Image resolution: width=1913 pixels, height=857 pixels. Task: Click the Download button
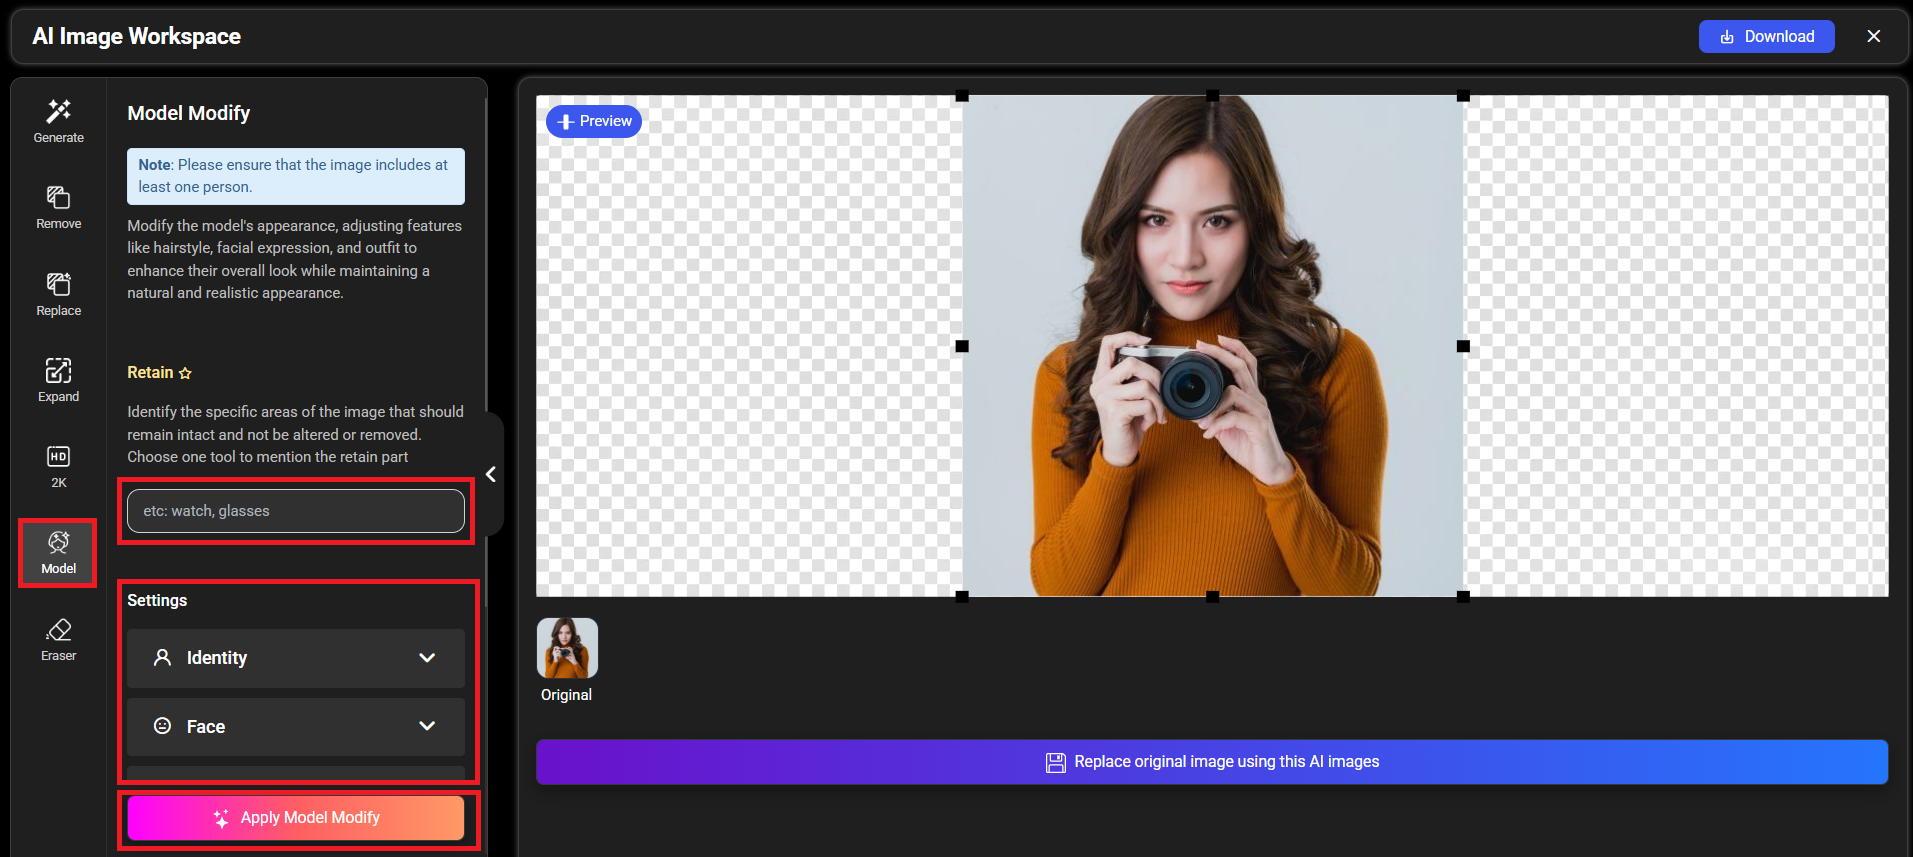pyautogui.click(x=1766, y=36)
